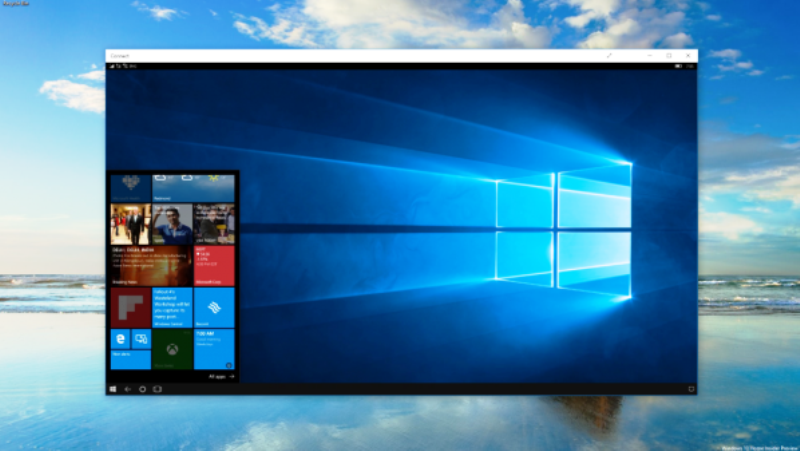The image size is (800, 451).
Task: Open the red Money stocks tile
Action: (214, 266)
